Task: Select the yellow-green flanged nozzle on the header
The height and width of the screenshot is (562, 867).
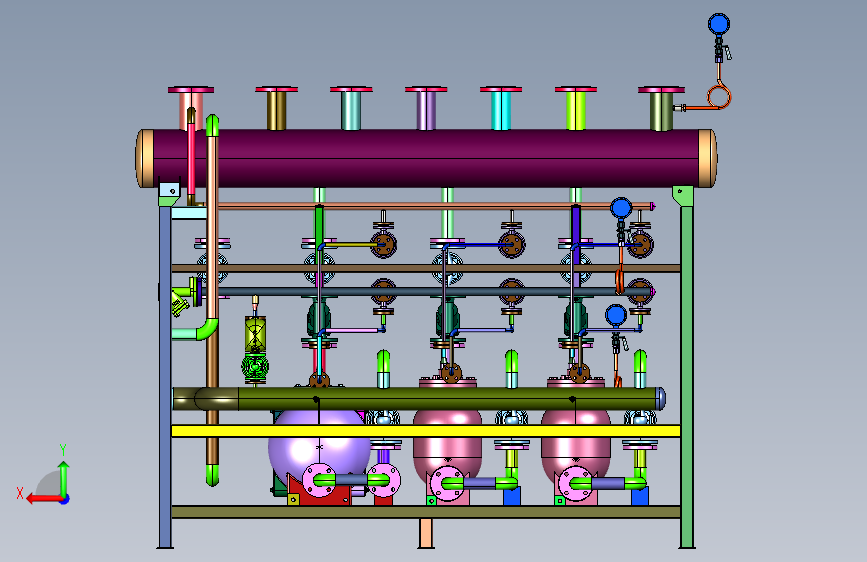Action: [x=576, y=107]
